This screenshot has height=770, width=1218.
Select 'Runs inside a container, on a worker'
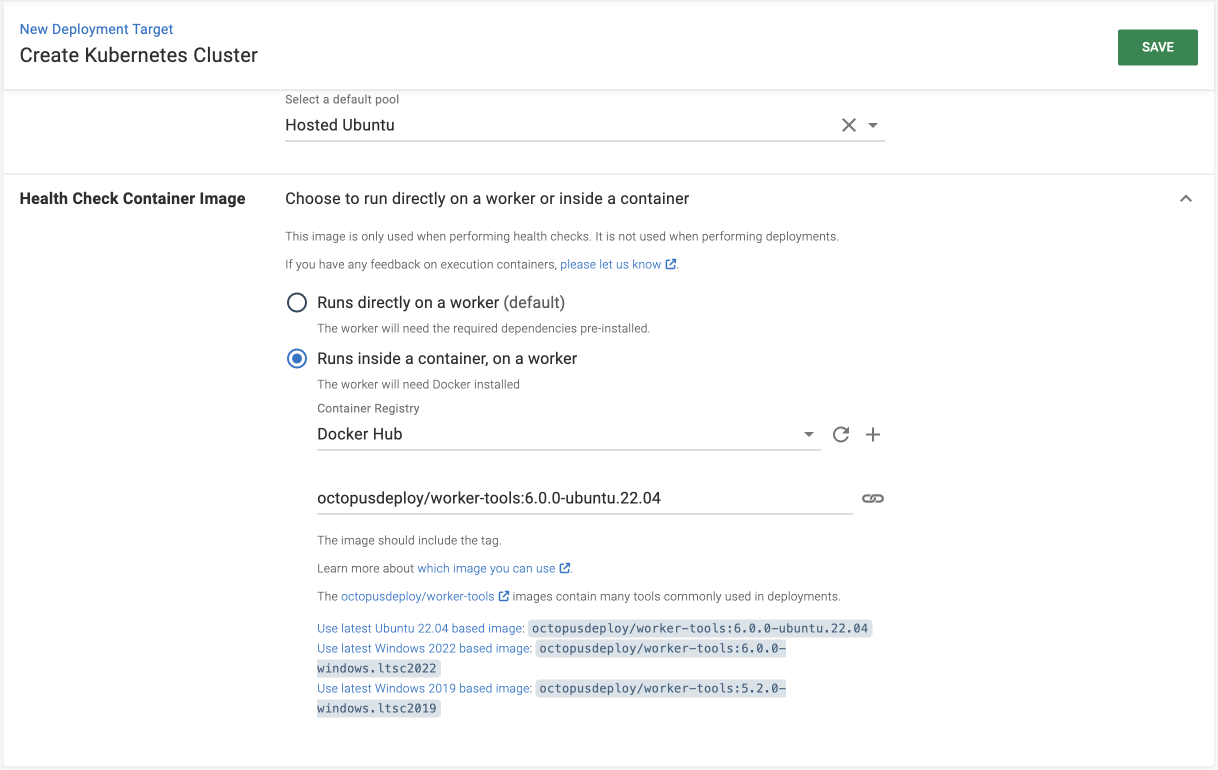pos(296,358)
